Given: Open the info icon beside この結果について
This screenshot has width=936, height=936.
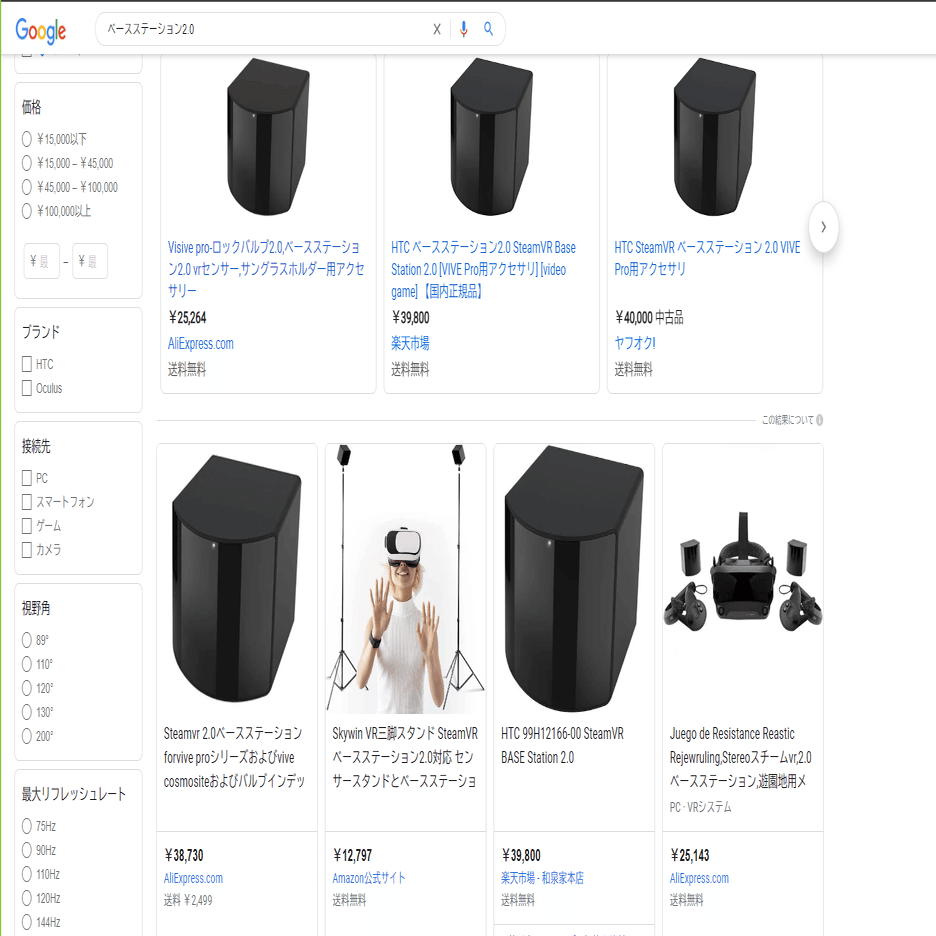Looking at the screenshot, I should pos(820,420).
